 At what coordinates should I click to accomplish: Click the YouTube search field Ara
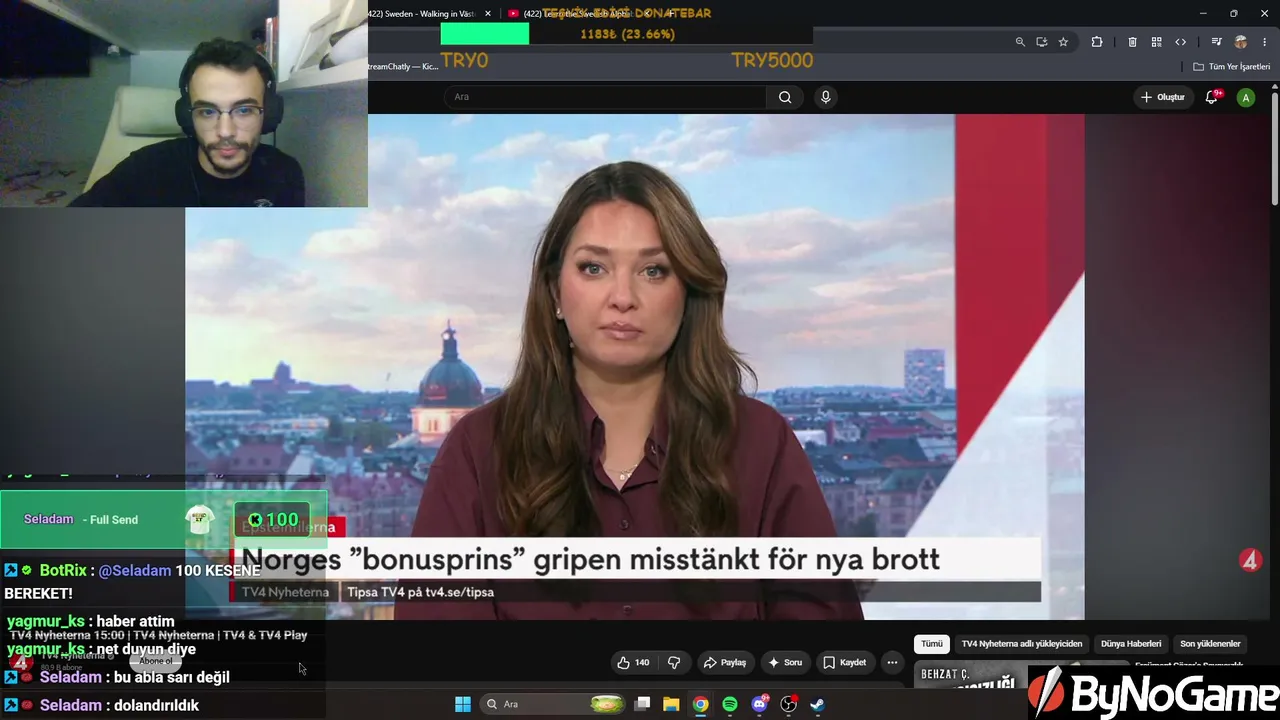tap(605, 97)
